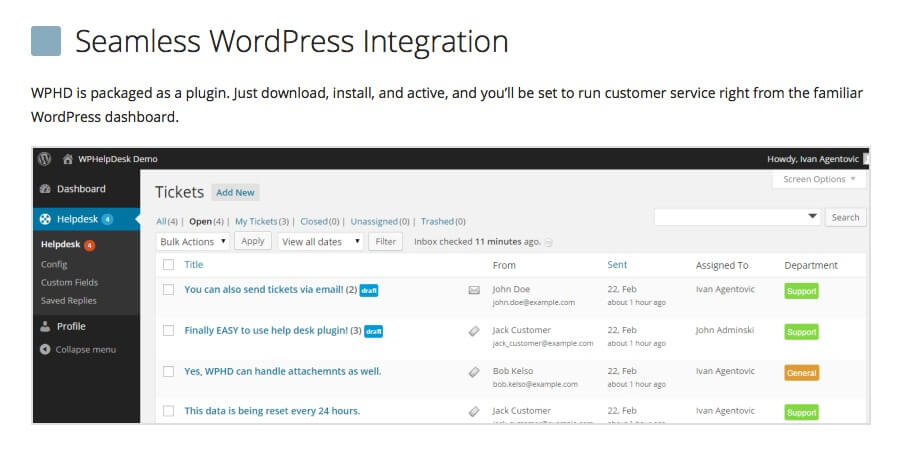Check the 'This data is being reset' row
The height and width of the screenshot is (457, 920).
point(168,411)
